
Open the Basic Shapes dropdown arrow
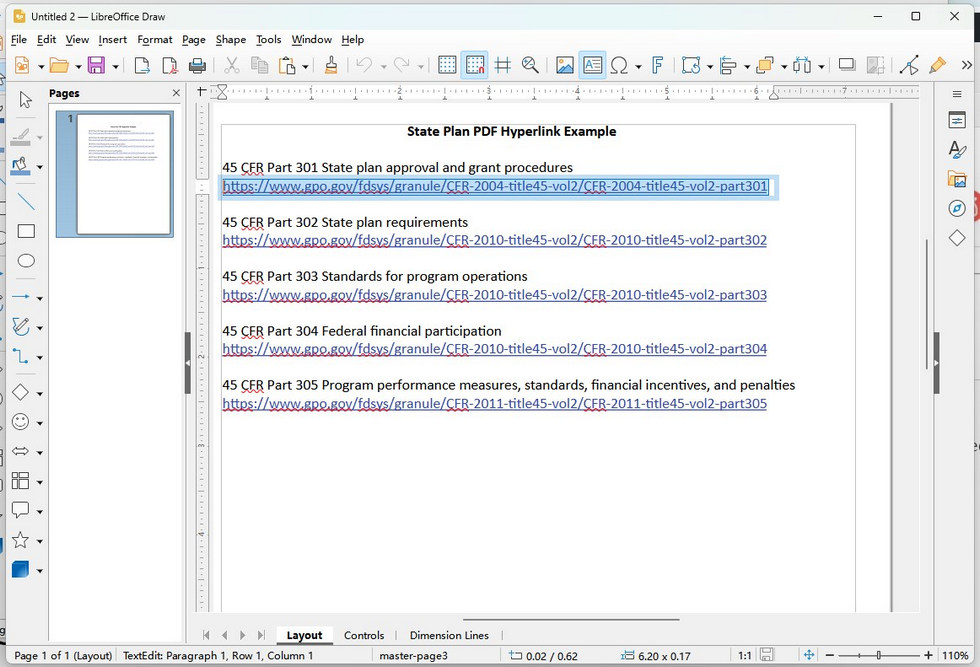38,391
